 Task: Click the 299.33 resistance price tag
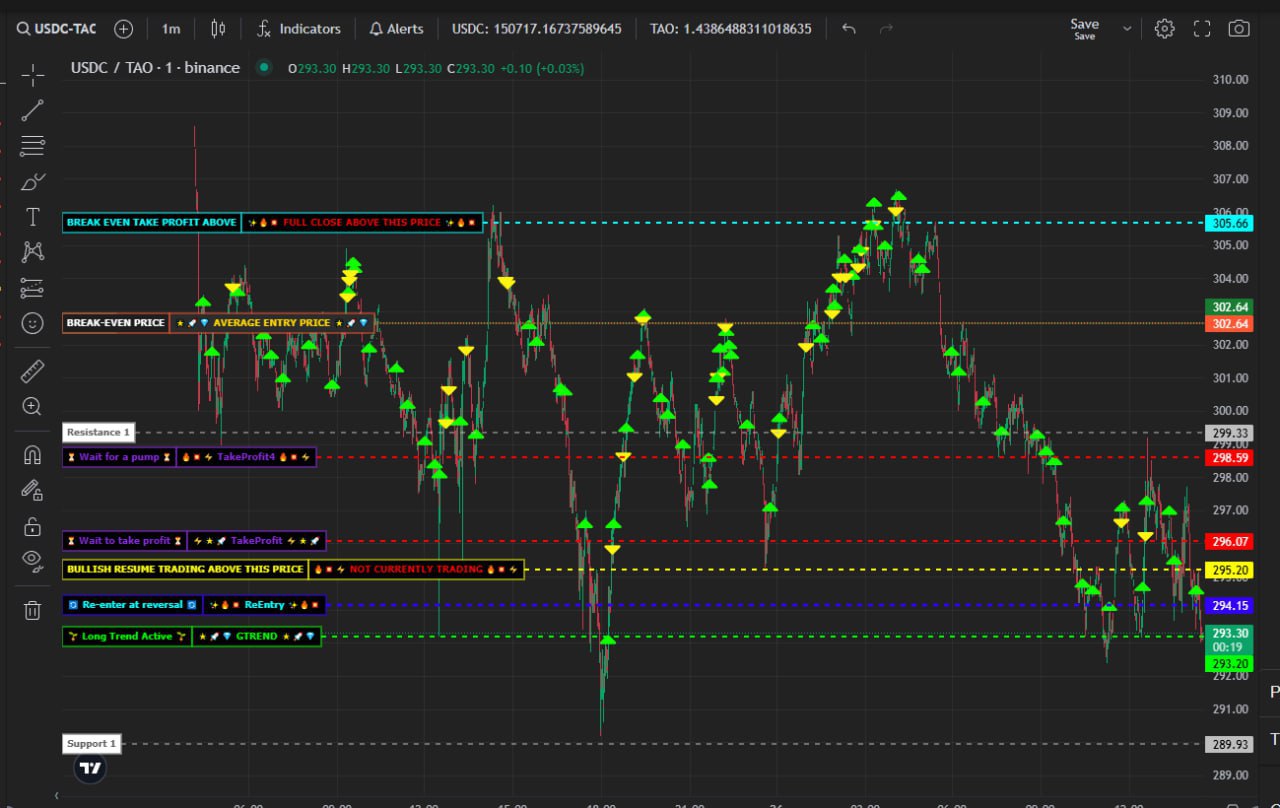pyautogui.click(x=1231, y=433)
